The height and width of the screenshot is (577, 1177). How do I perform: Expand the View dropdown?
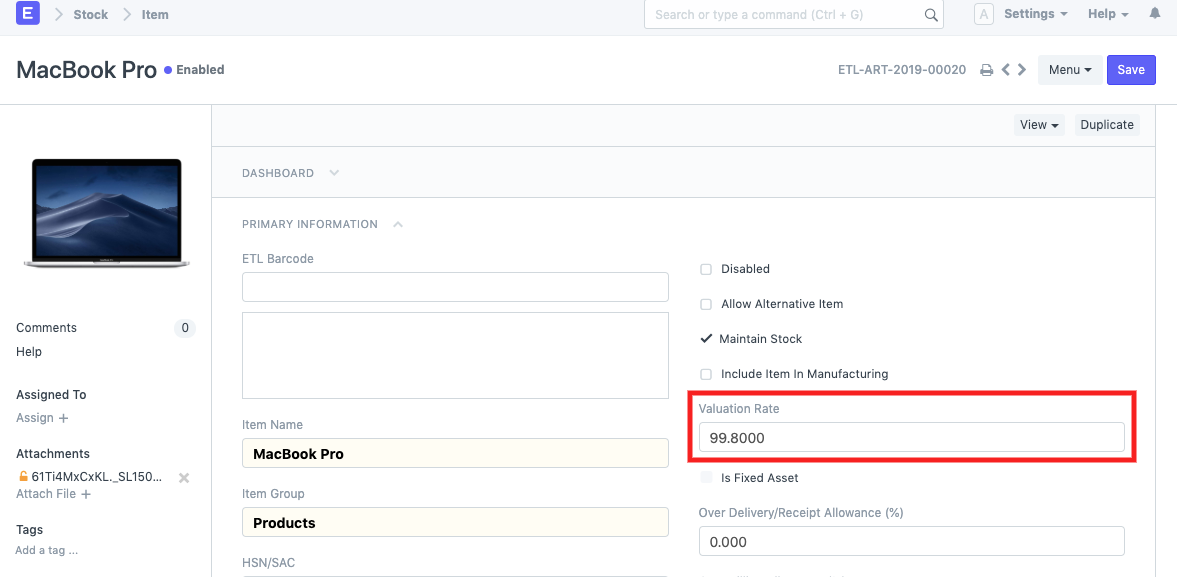(1040, 125)
